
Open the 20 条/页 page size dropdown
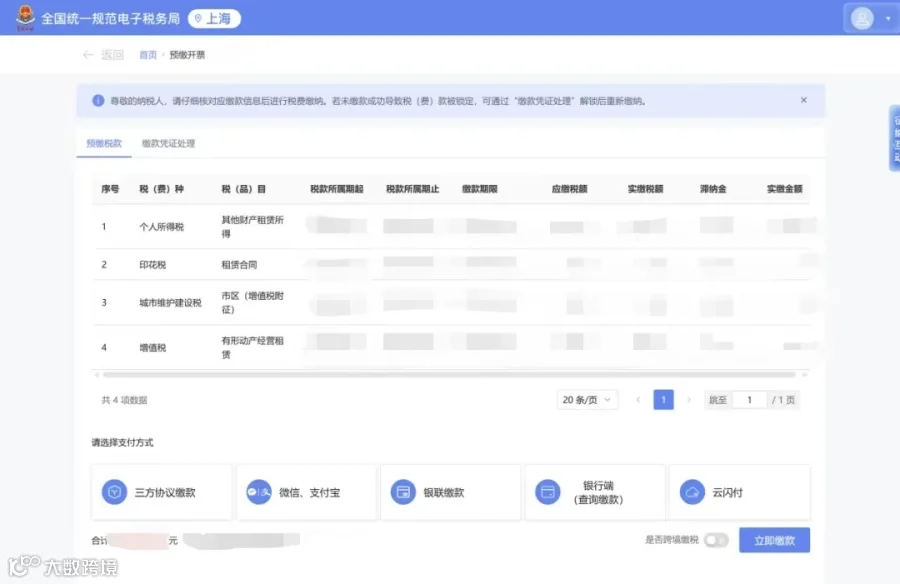click(x=587, y=400)
